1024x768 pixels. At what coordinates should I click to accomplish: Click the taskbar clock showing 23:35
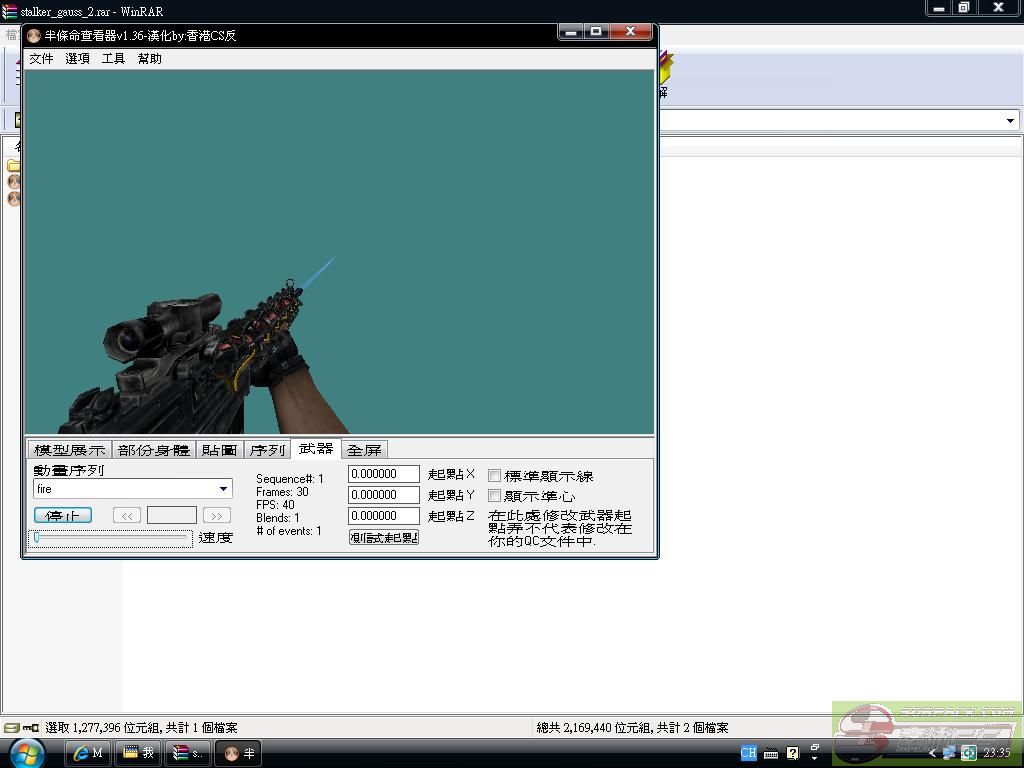997,753
